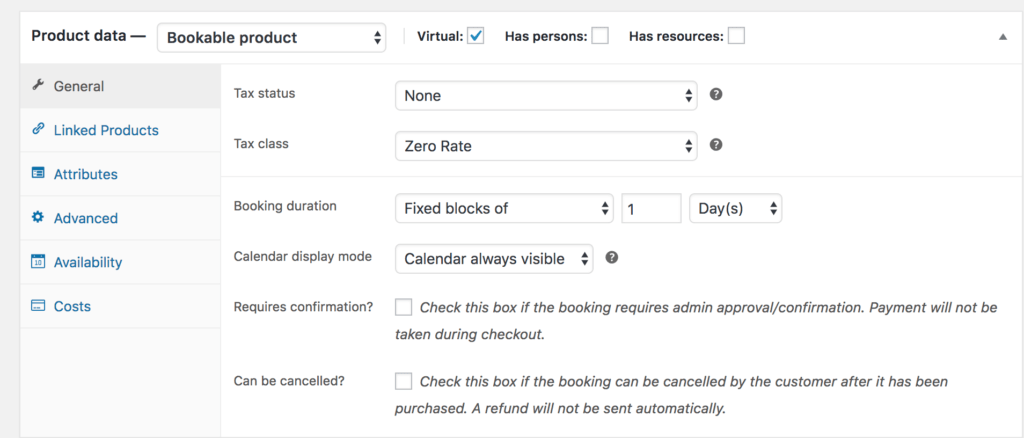The image size is (1024, 438).
Task: Open the Fixed blocks of duration dropdown
Action: pos(504,208)
